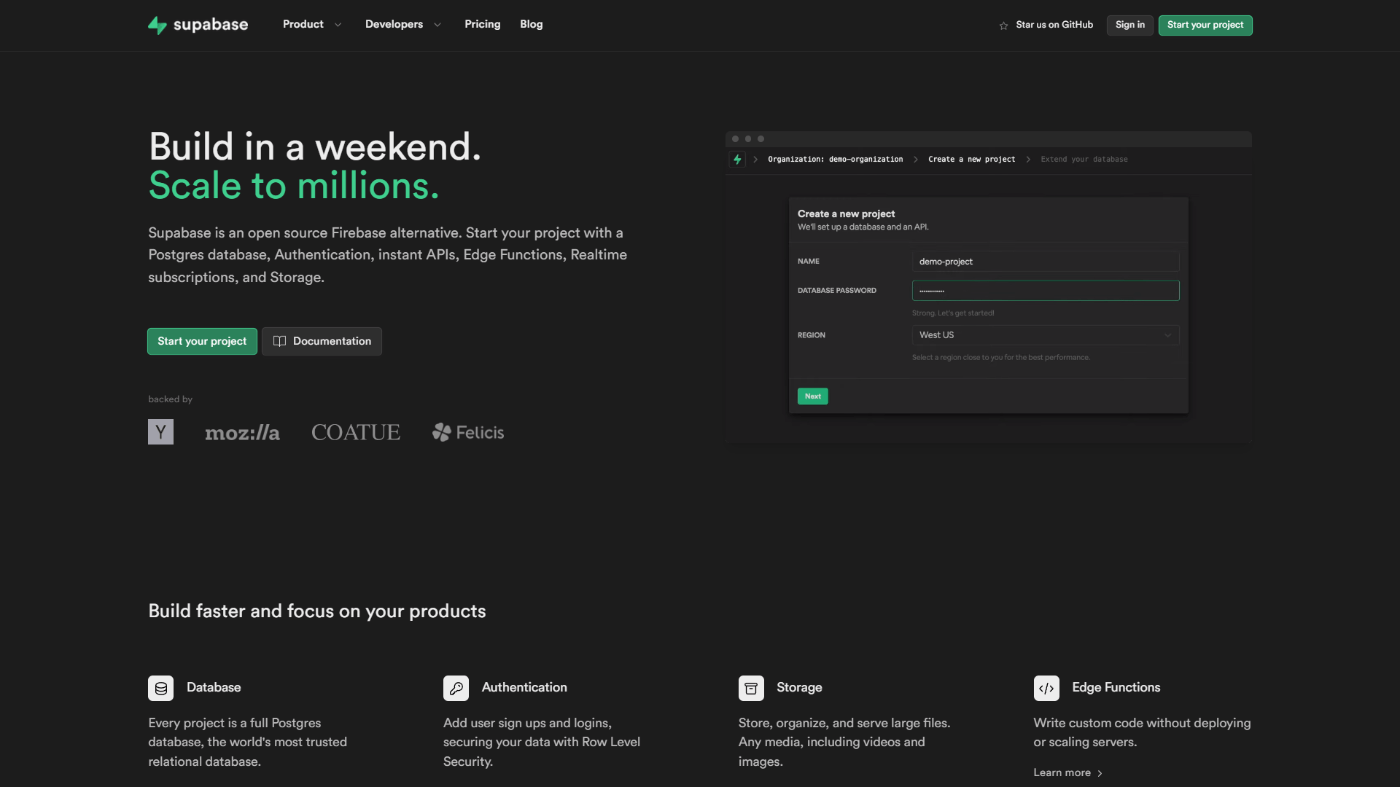Open the Documentation button
Image resolution: width=1400 pixels, height=787 pixels.
322,341
